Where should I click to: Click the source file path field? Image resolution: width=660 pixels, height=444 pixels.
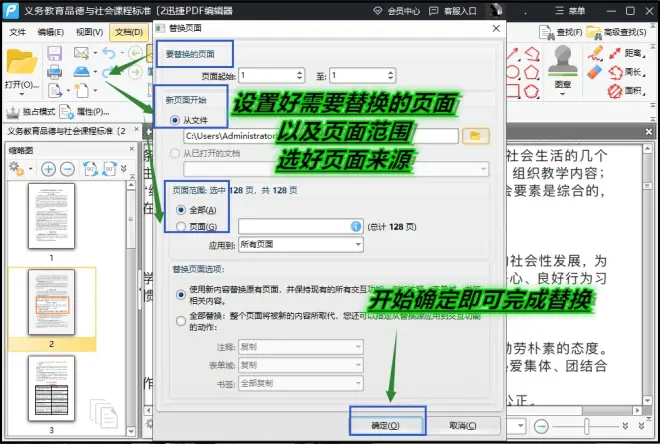(x=321, y=136)
